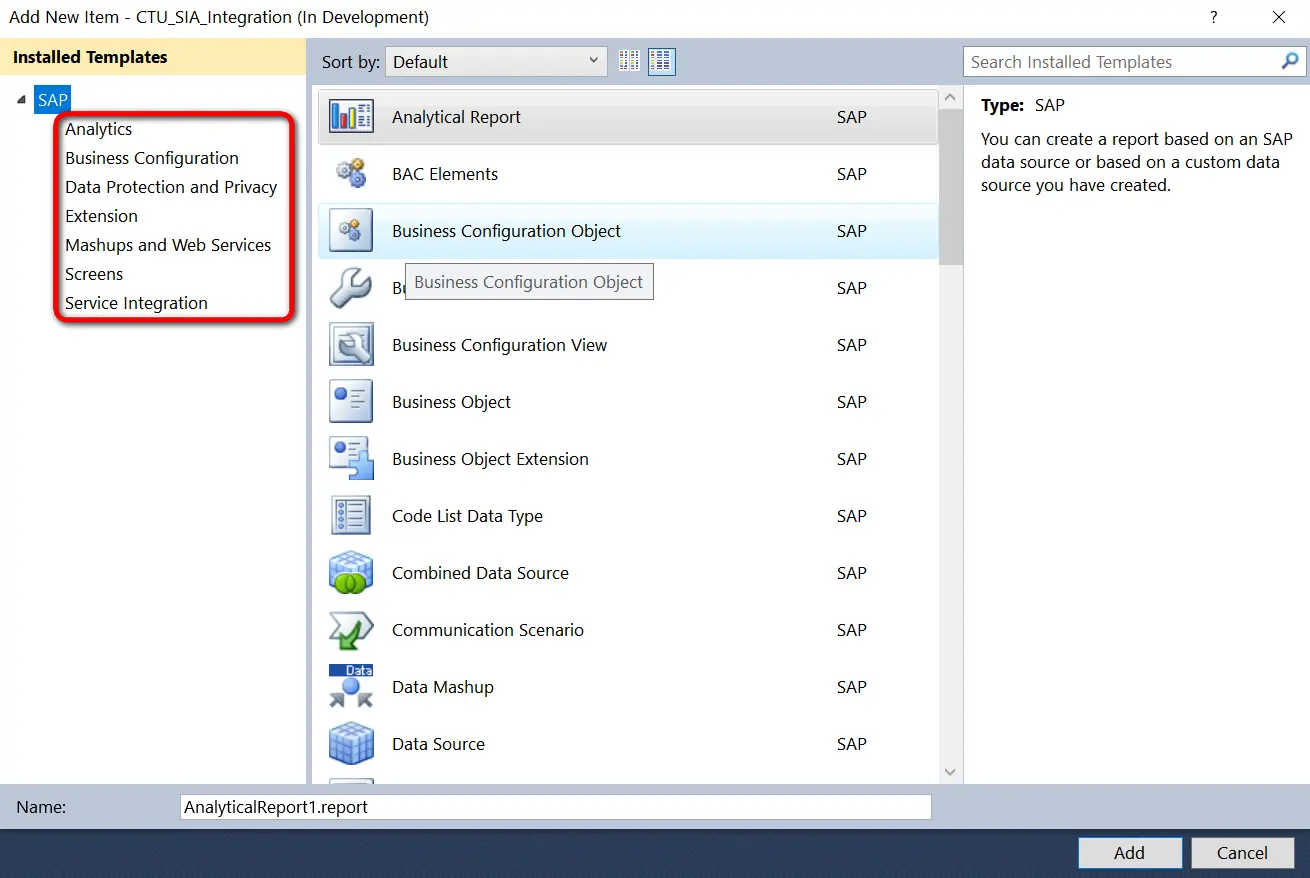Select the 'BAC Elements' label
Viewport: 1310px width, 878px height.
point(445,174)
